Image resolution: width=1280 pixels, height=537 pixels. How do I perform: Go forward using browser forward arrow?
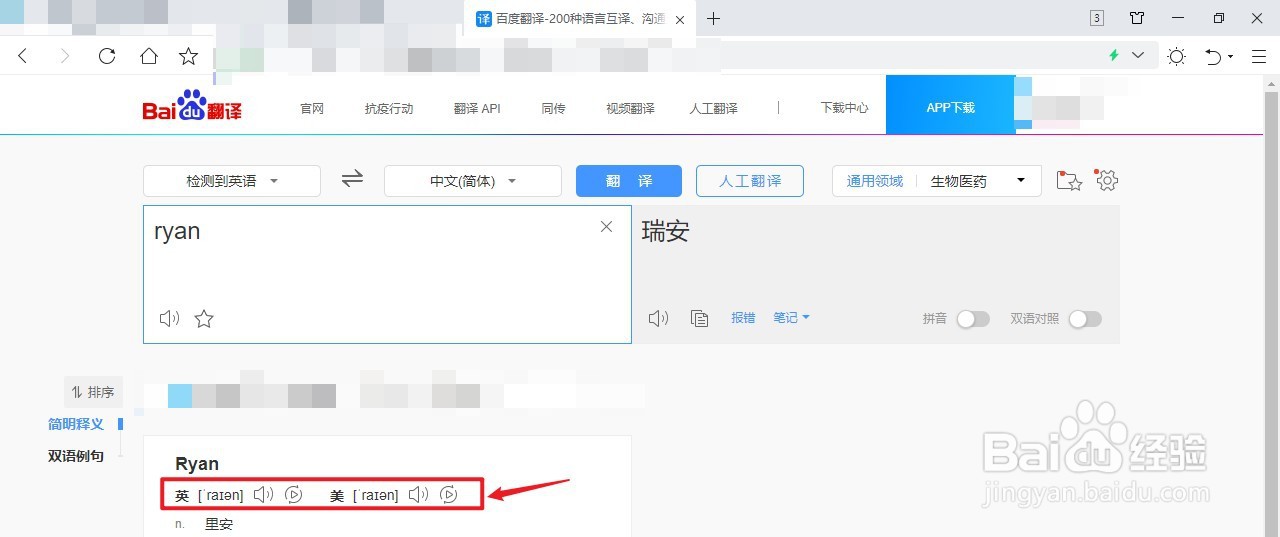tap(65, 56)
